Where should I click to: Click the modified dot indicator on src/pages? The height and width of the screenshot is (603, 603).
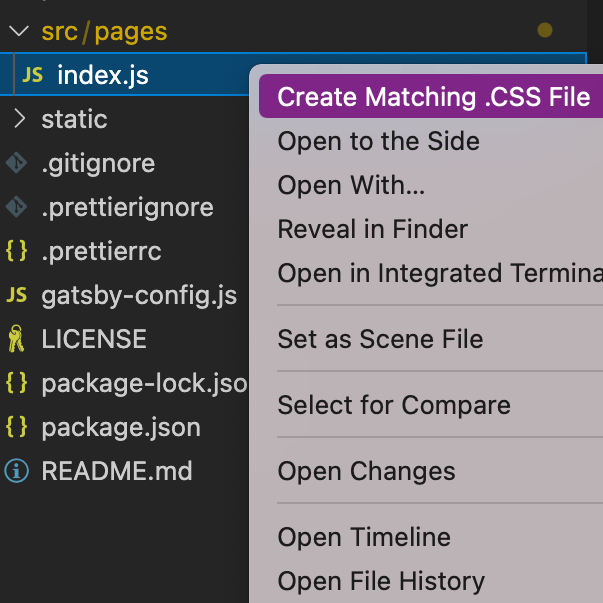pyautogui.click(x=544, y=31)
